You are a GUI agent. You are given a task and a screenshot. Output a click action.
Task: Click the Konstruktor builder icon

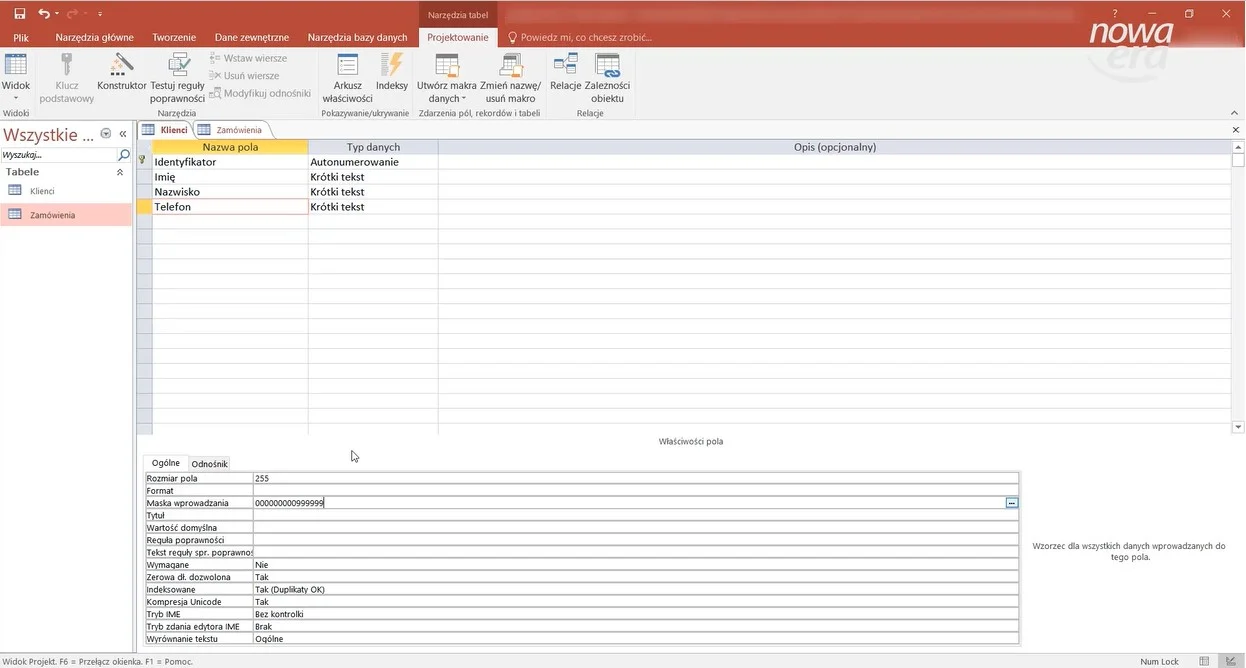coord(121,70)
